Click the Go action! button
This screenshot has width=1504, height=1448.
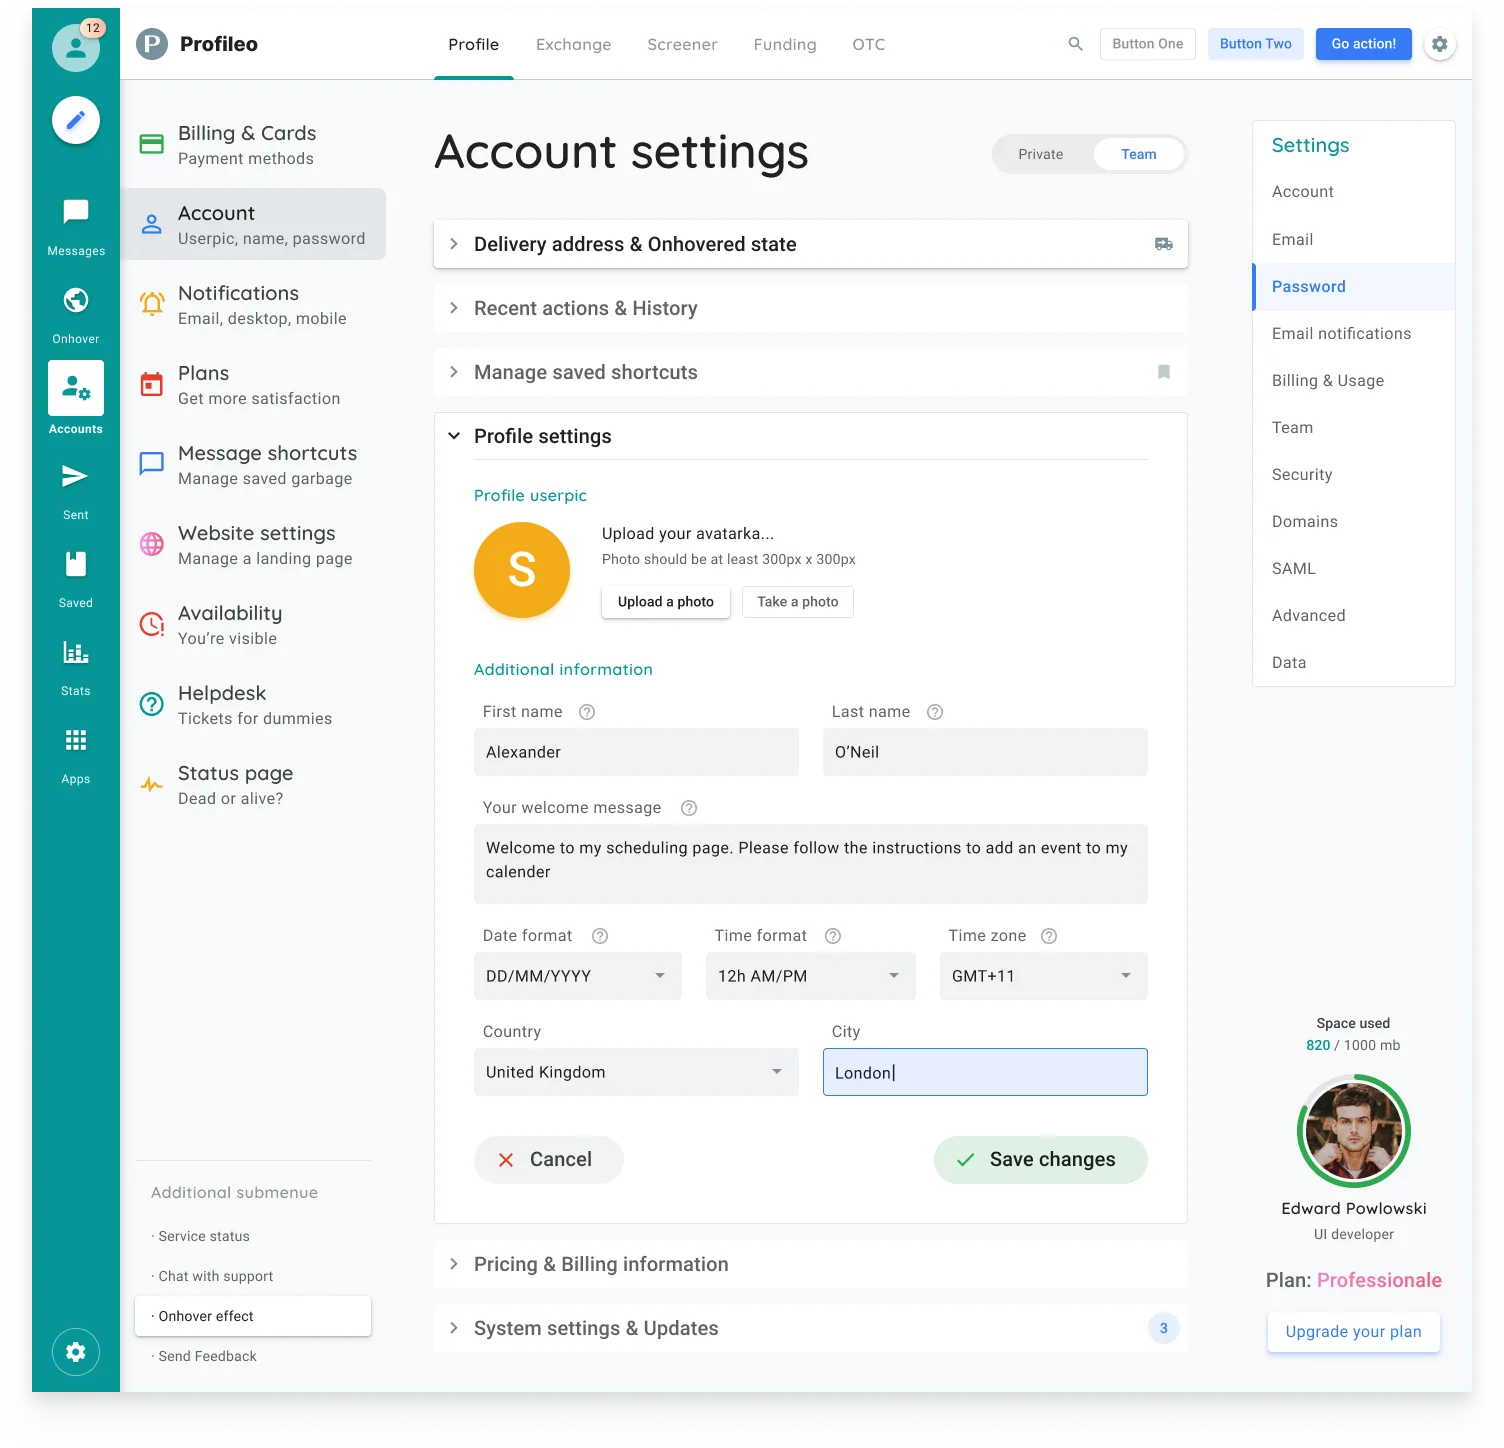click(x=1363, y=44)
